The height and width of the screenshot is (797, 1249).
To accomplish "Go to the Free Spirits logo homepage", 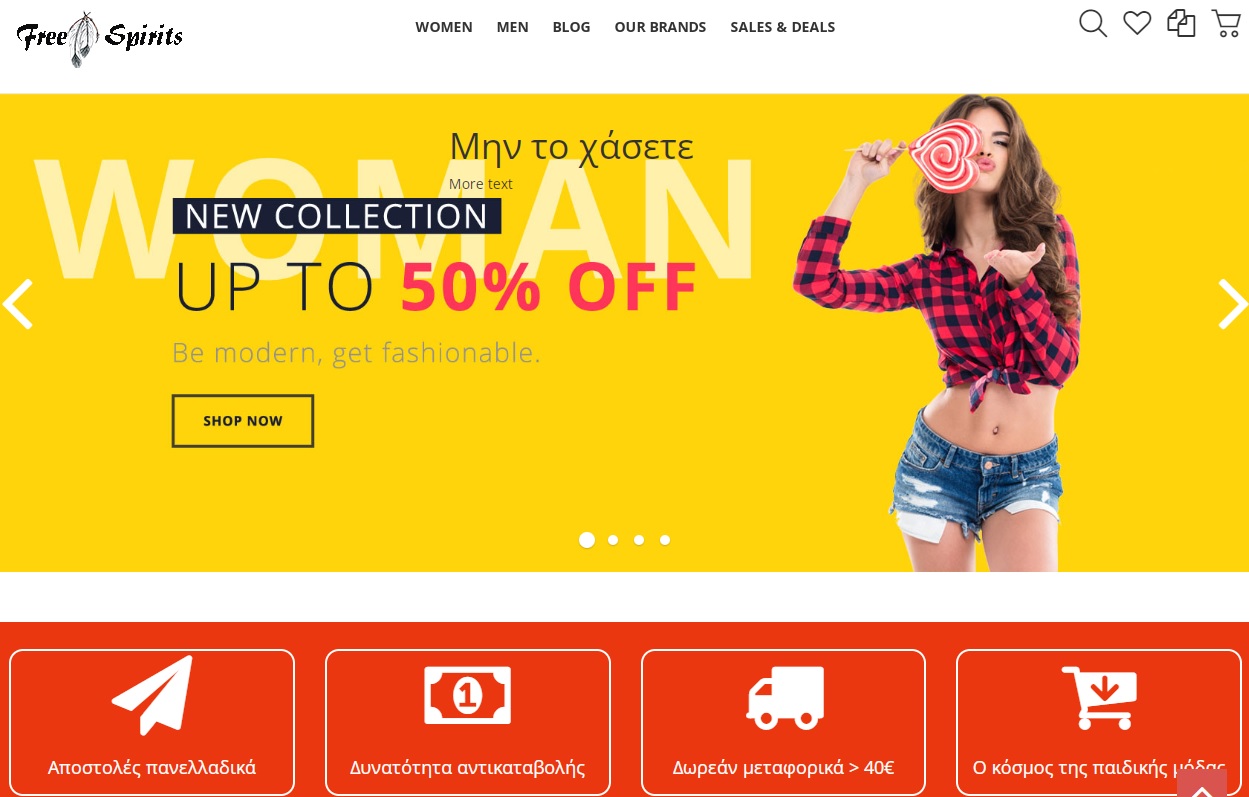I will tap(100, 39).
